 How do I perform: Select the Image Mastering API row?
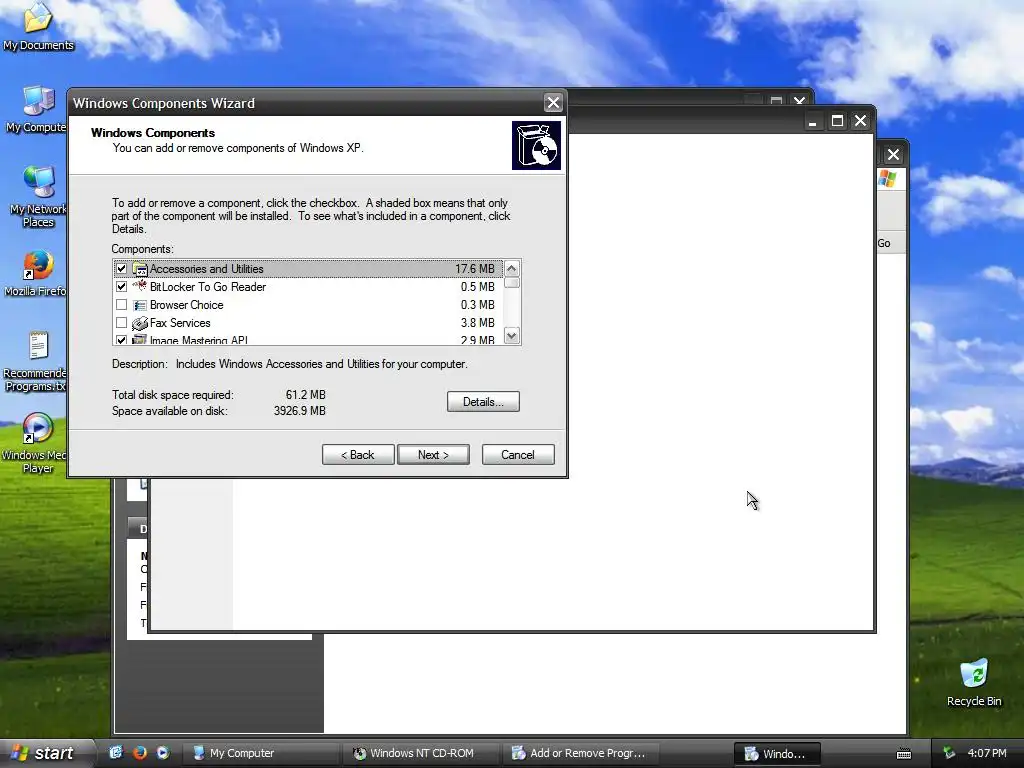point(308,339)
